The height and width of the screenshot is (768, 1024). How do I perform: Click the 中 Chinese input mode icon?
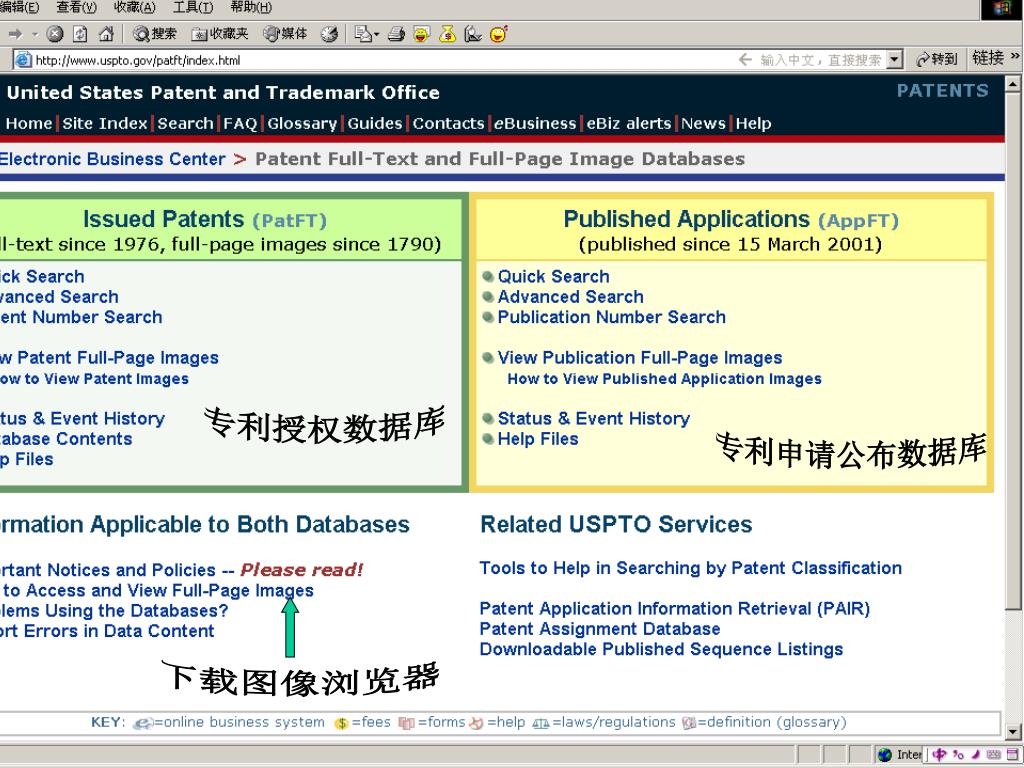pos(939,754)
